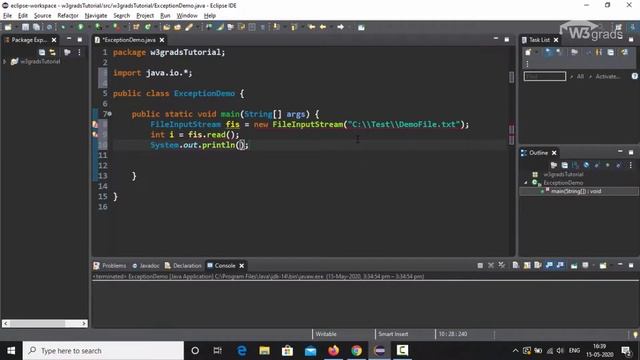The image size is (640, 360).
Task: Open Windows Start menu
Action: 11,351
